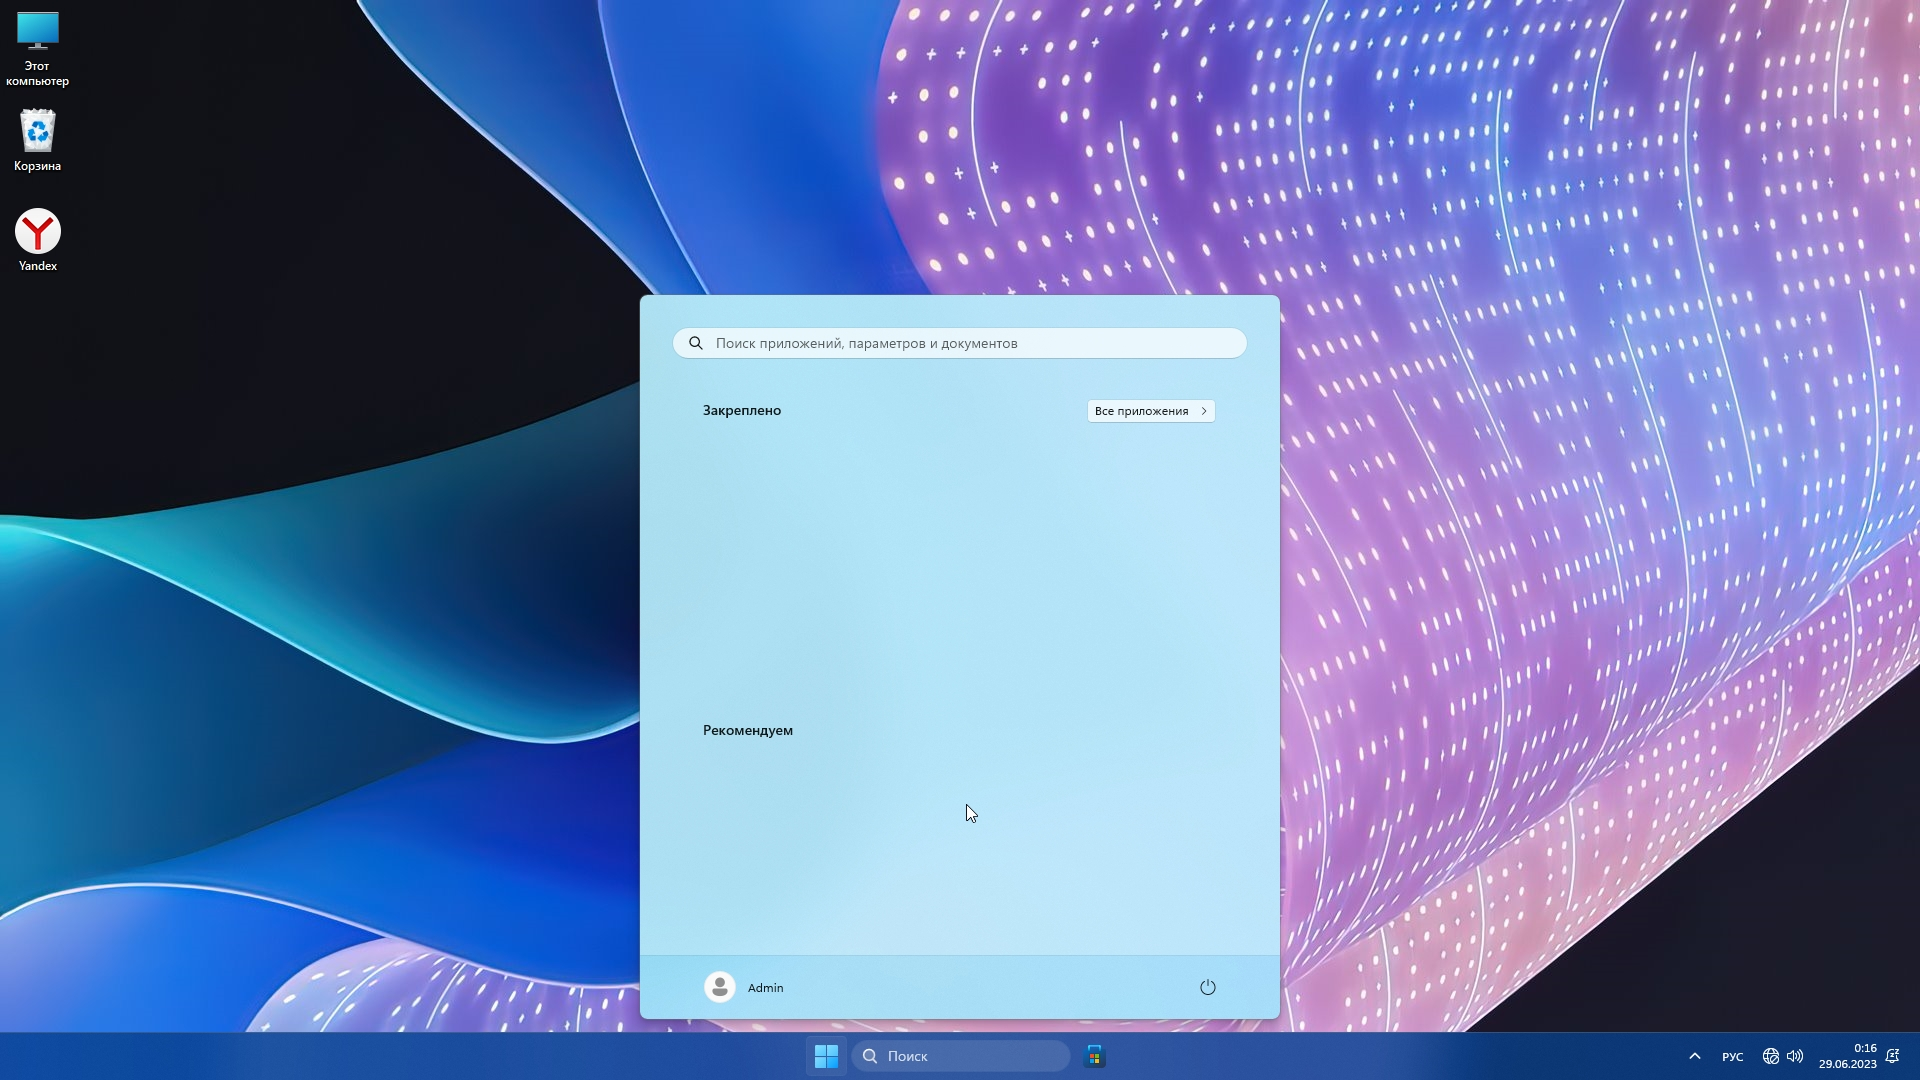Open the Admin user account menu
This screenshot has height=1080, width=1920.
click(765, 988)
